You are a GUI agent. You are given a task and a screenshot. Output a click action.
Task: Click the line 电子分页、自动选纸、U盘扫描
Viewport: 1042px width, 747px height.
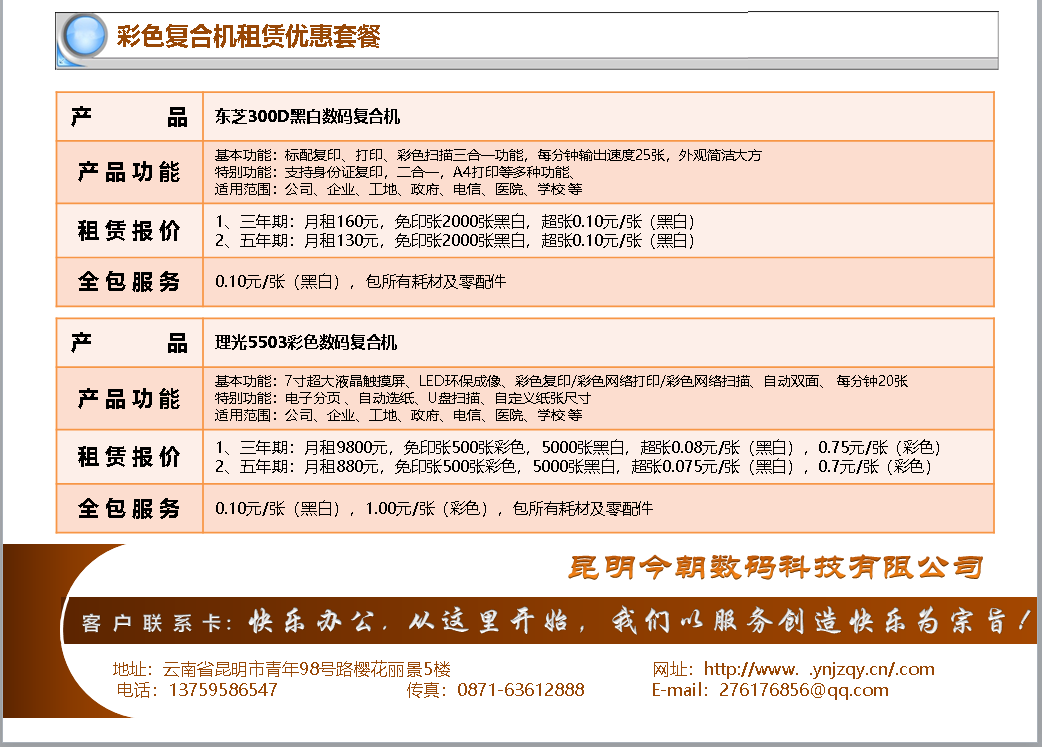click(x=402, y=398)
